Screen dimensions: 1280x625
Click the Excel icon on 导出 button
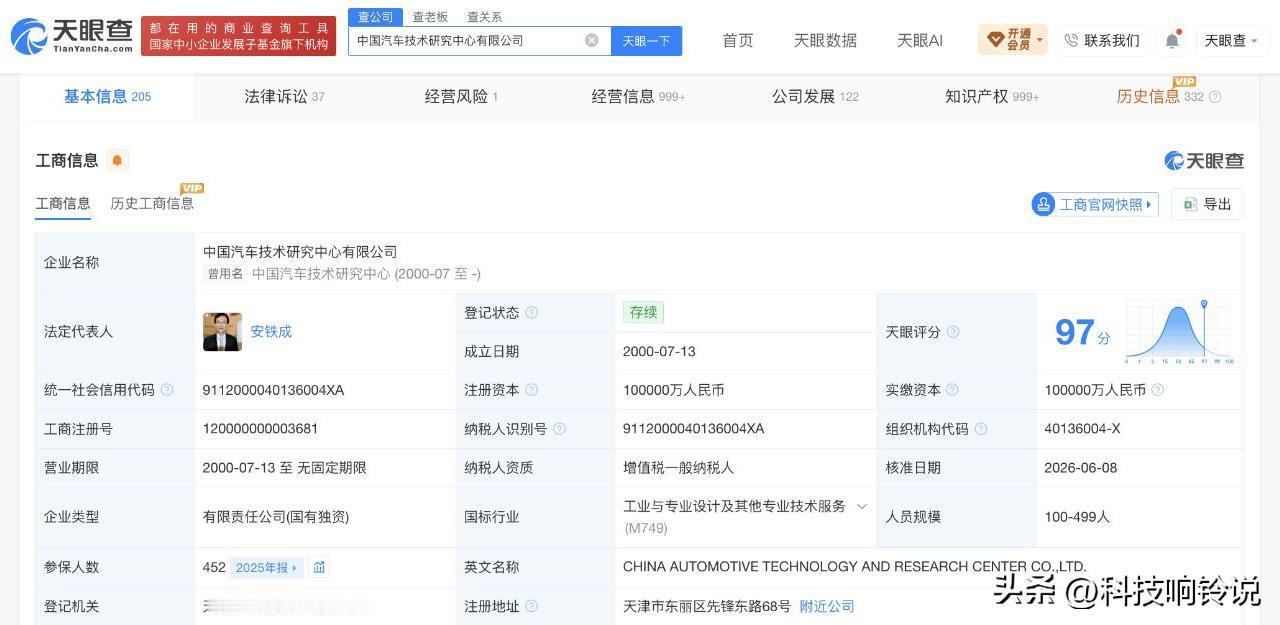[x=1190, y=204]
